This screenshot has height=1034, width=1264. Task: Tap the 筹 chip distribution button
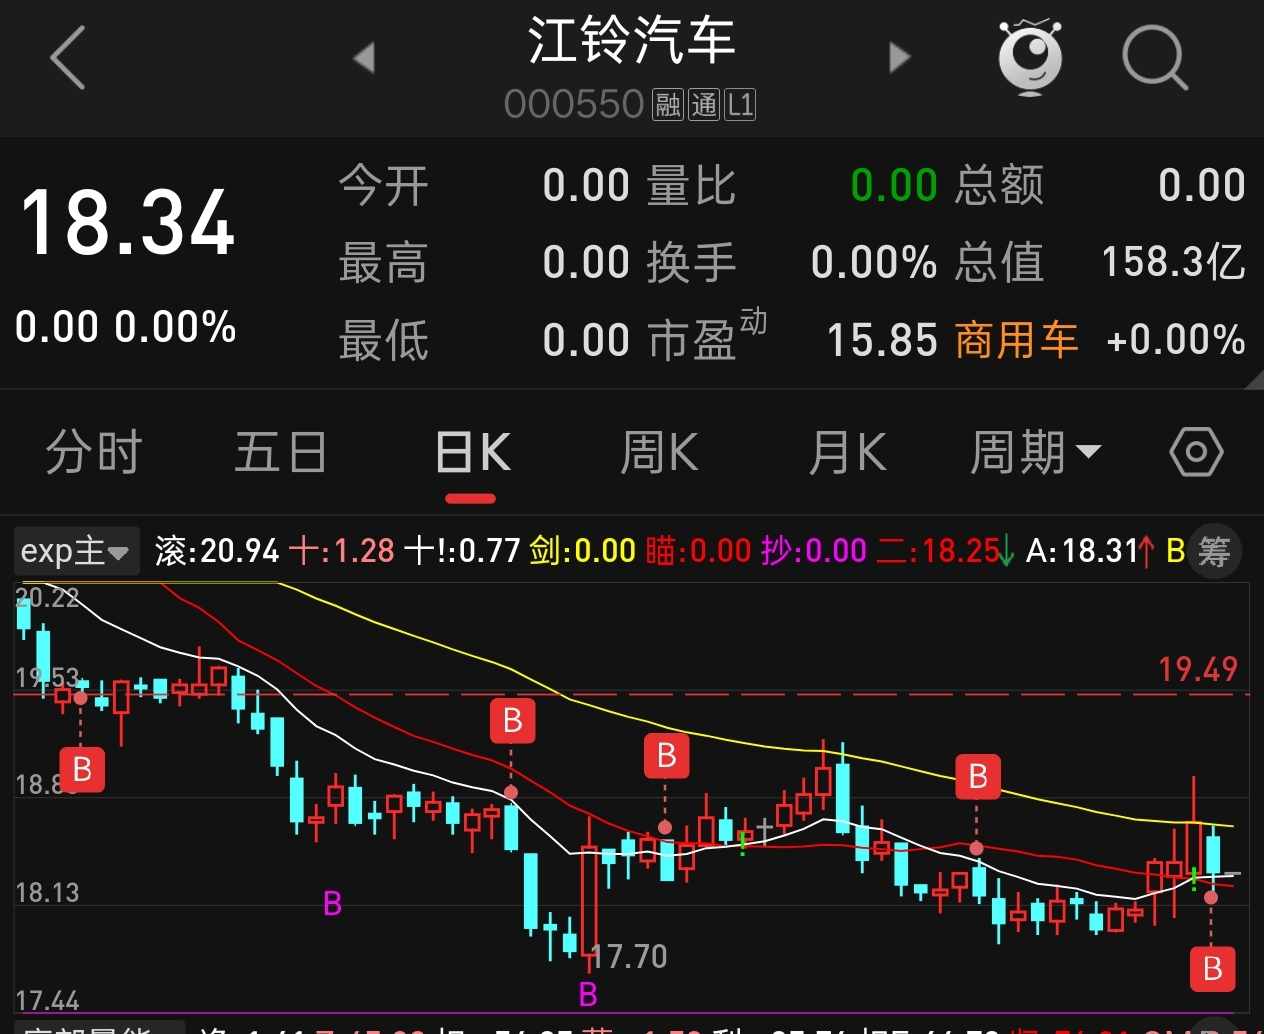coord(1214,551)
